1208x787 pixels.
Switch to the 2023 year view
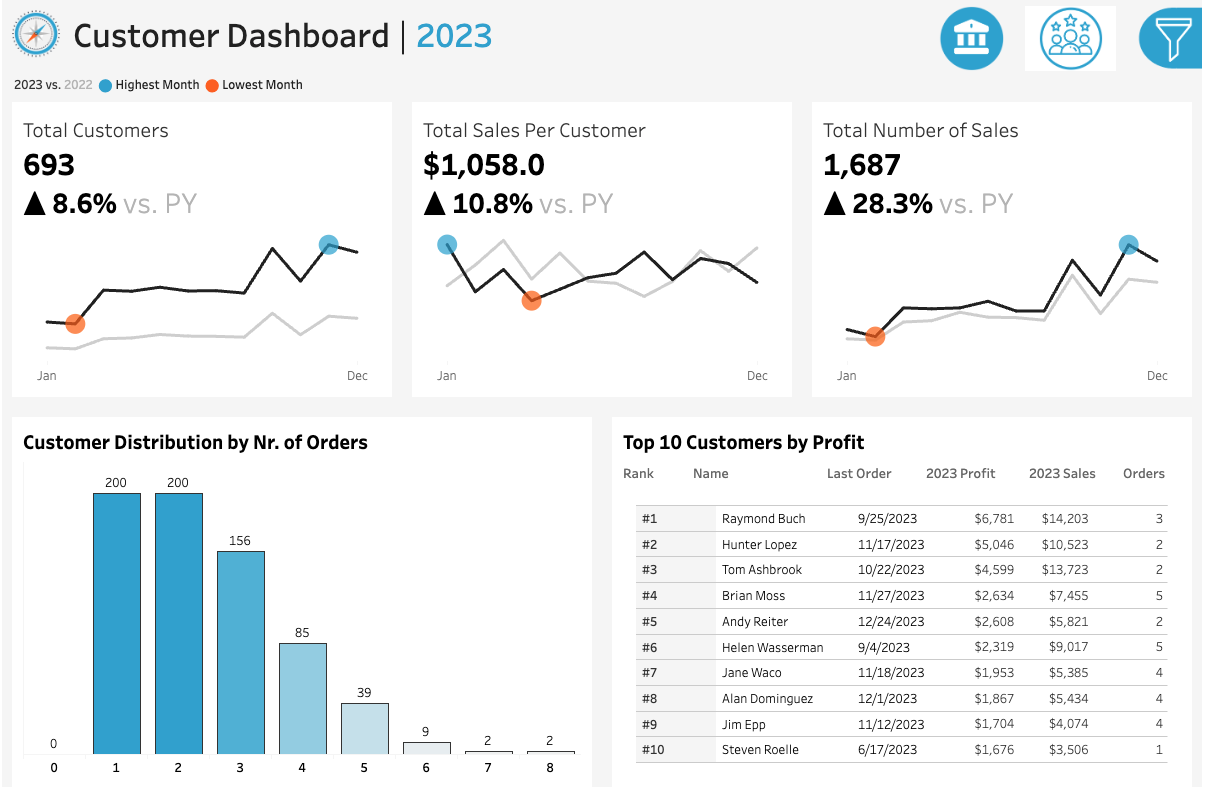point(452,36)
